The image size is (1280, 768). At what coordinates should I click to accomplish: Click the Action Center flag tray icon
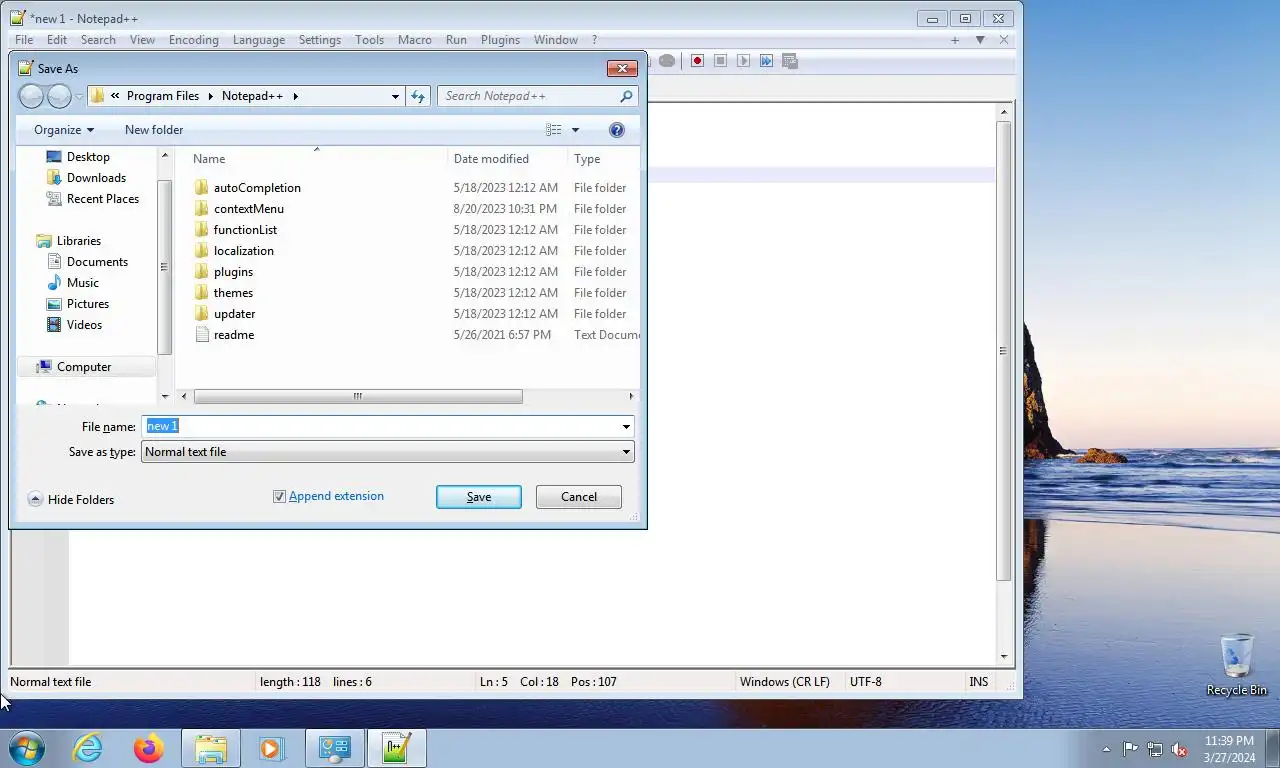tap(1130, 749)
